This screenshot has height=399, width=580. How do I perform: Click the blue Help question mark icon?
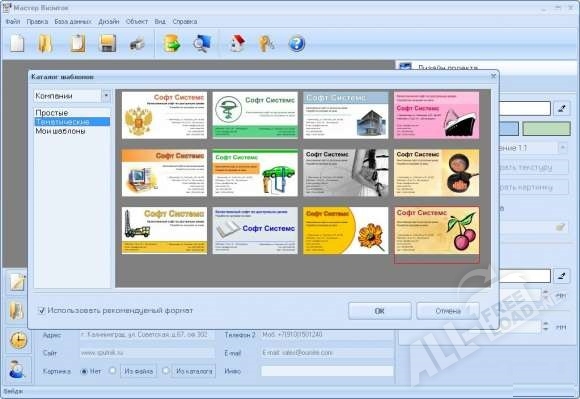tap(297, 44)
